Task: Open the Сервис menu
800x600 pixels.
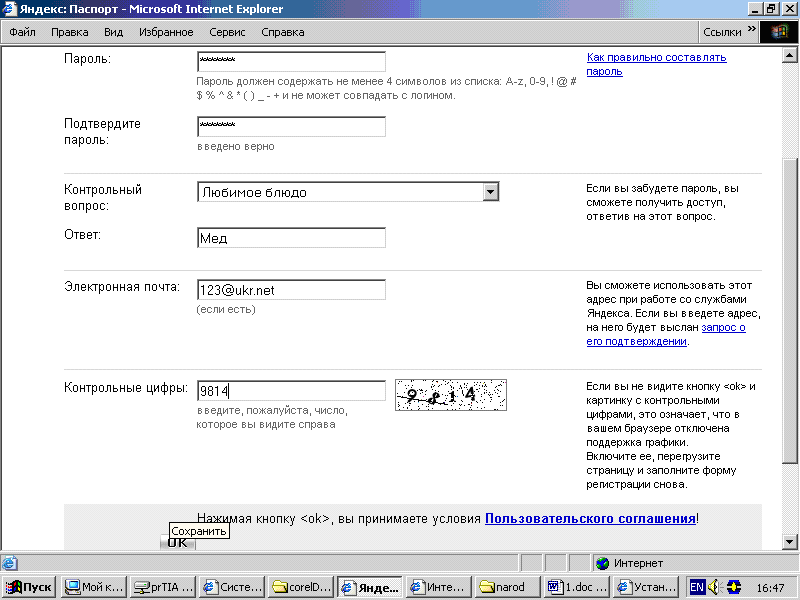Action: pyautogui.click(x=227, y=32)
